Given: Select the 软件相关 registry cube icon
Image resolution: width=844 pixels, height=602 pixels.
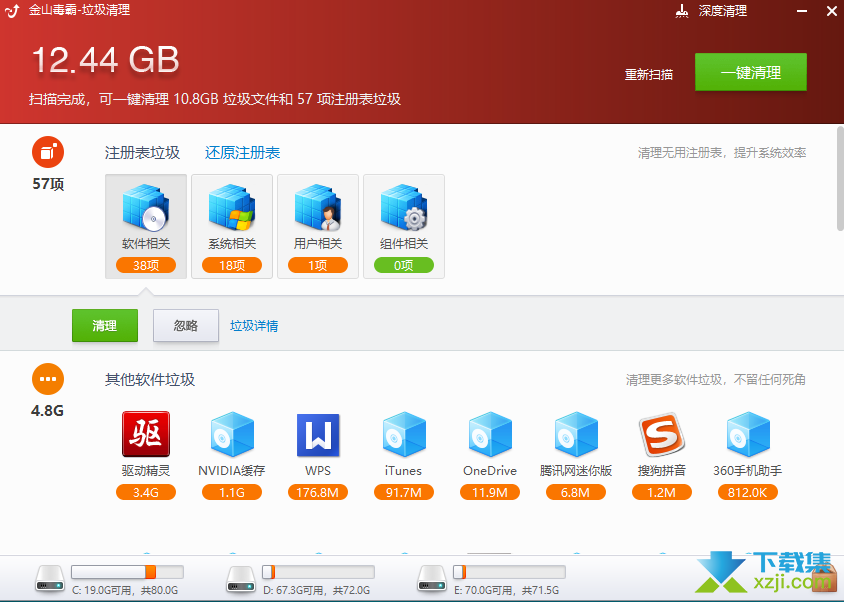Looking at the screenshot, I should pyautogui.click(x=146, y=207).
